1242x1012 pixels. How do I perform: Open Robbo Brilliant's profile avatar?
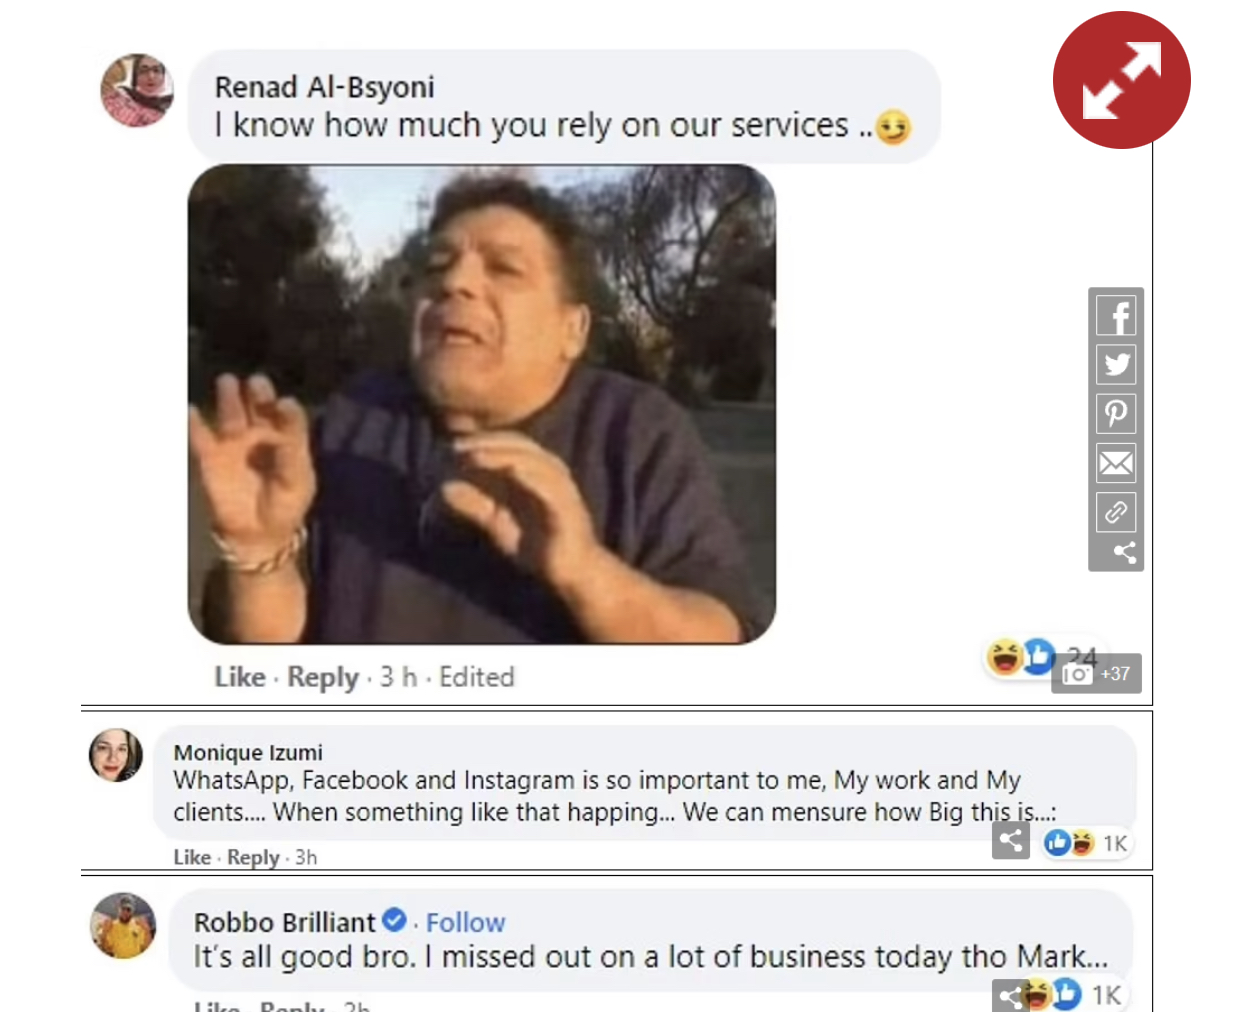(x=123, y=926)
